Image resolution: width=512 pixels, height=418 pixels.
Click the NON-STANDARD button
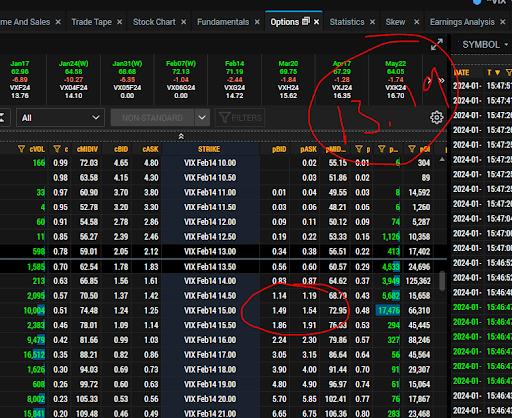point(152,118)
